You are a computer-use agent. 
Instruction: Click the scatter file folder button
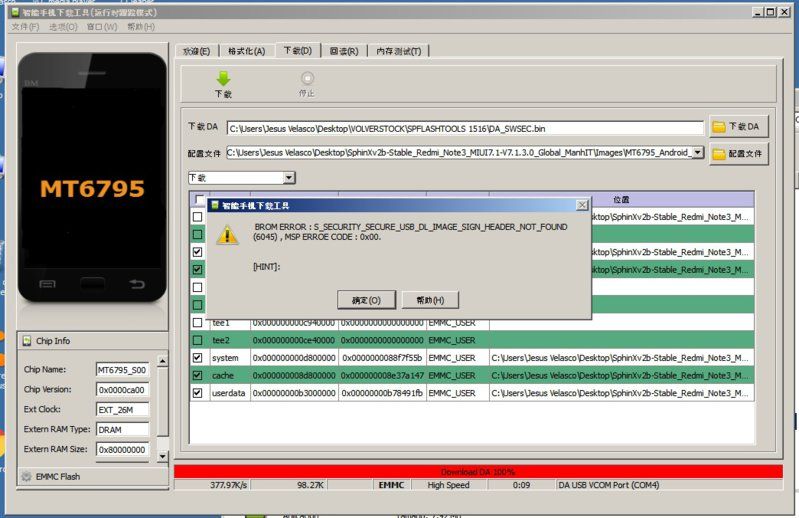[738, 153]
